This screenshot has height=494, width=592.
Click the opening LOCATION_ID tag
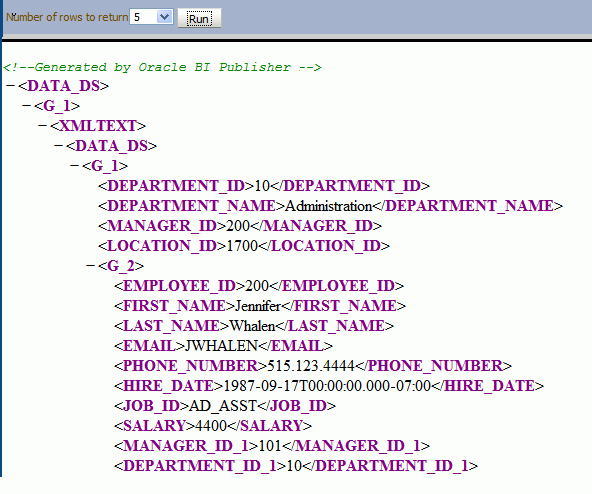click(x=162, y=246)
